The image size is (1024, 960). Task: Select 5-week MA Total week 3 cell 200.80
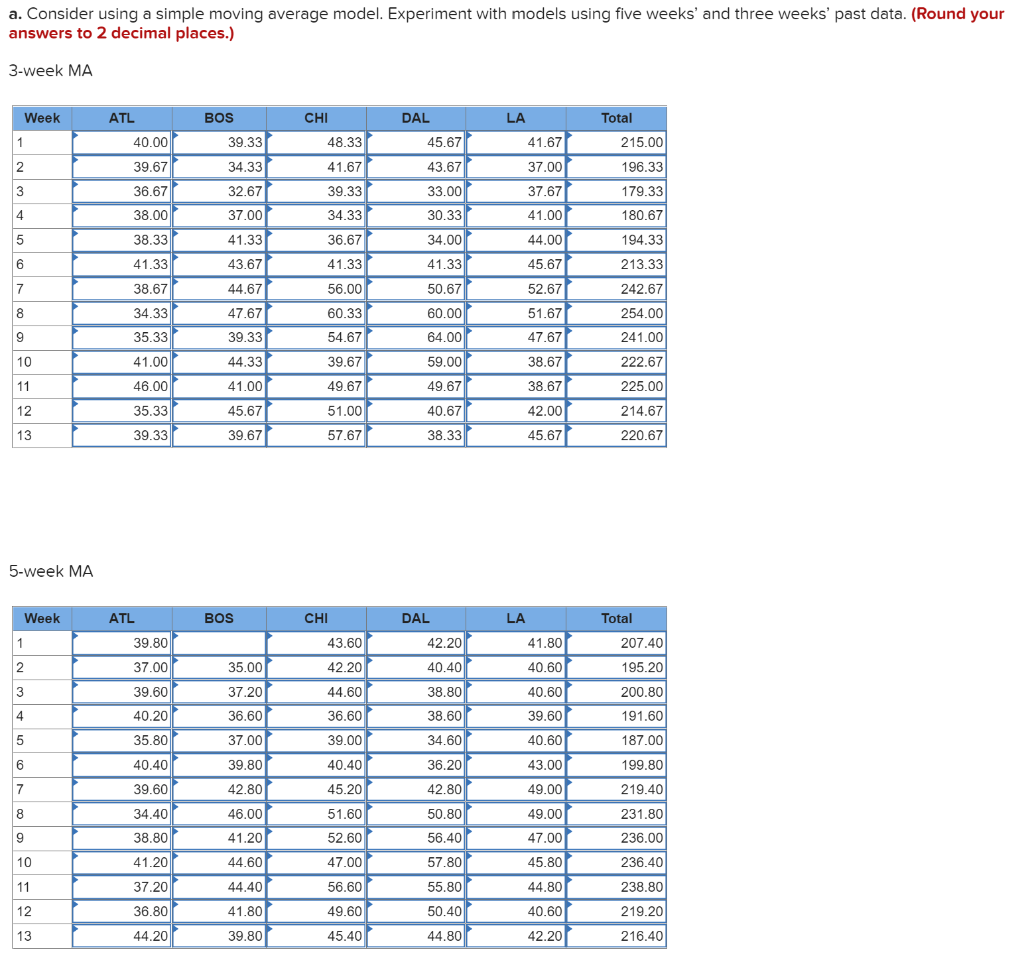[616, 692]
